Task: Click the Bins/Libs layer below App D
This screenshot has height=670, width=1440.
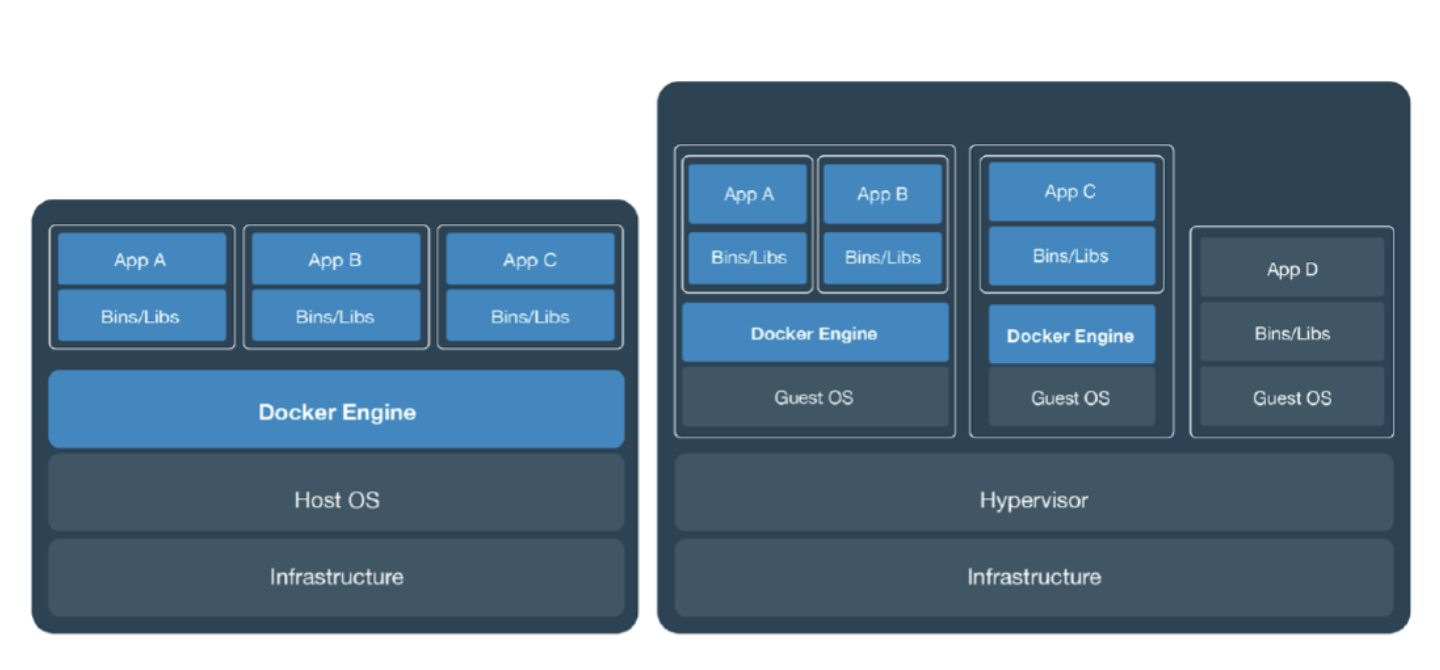Action: tap(1291, 333)
